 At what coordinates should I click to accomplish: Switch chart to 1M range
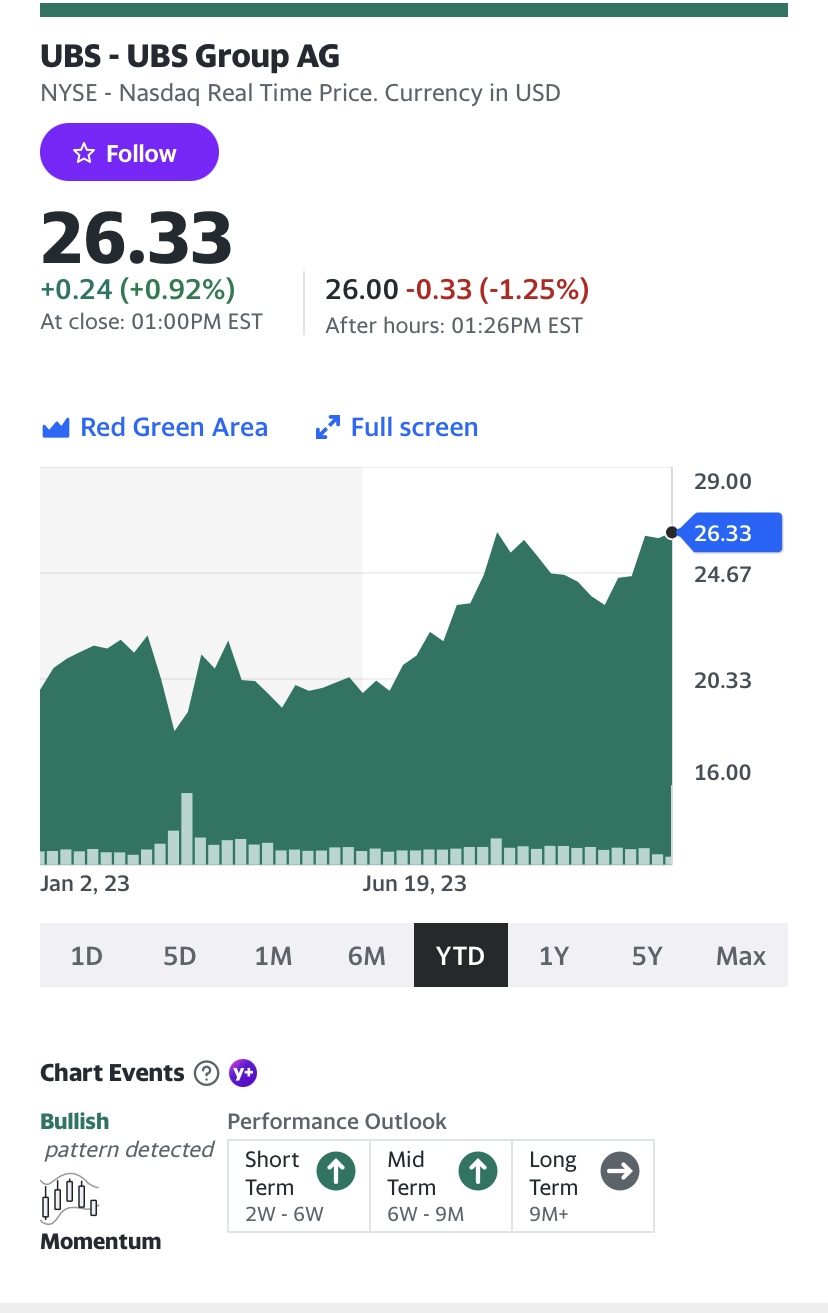[x=273, y=955]
